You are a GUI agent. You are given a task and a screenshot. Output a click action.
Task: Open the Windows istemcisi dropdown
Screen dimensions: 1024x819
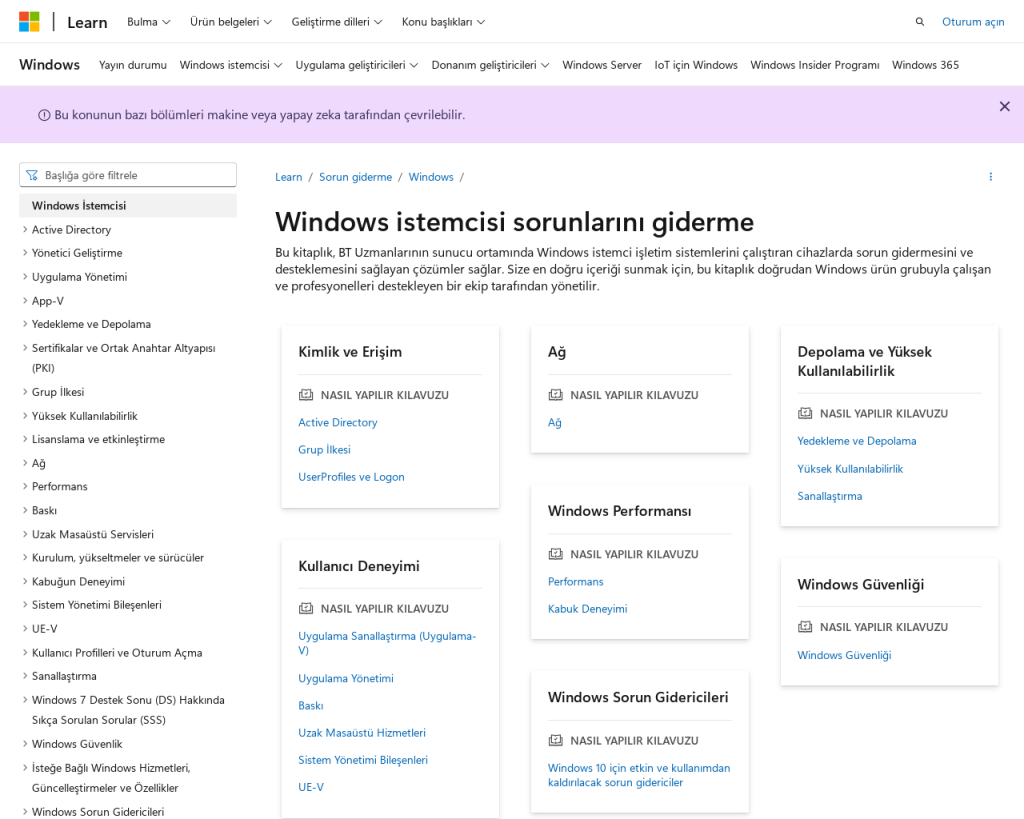(231, 65)
